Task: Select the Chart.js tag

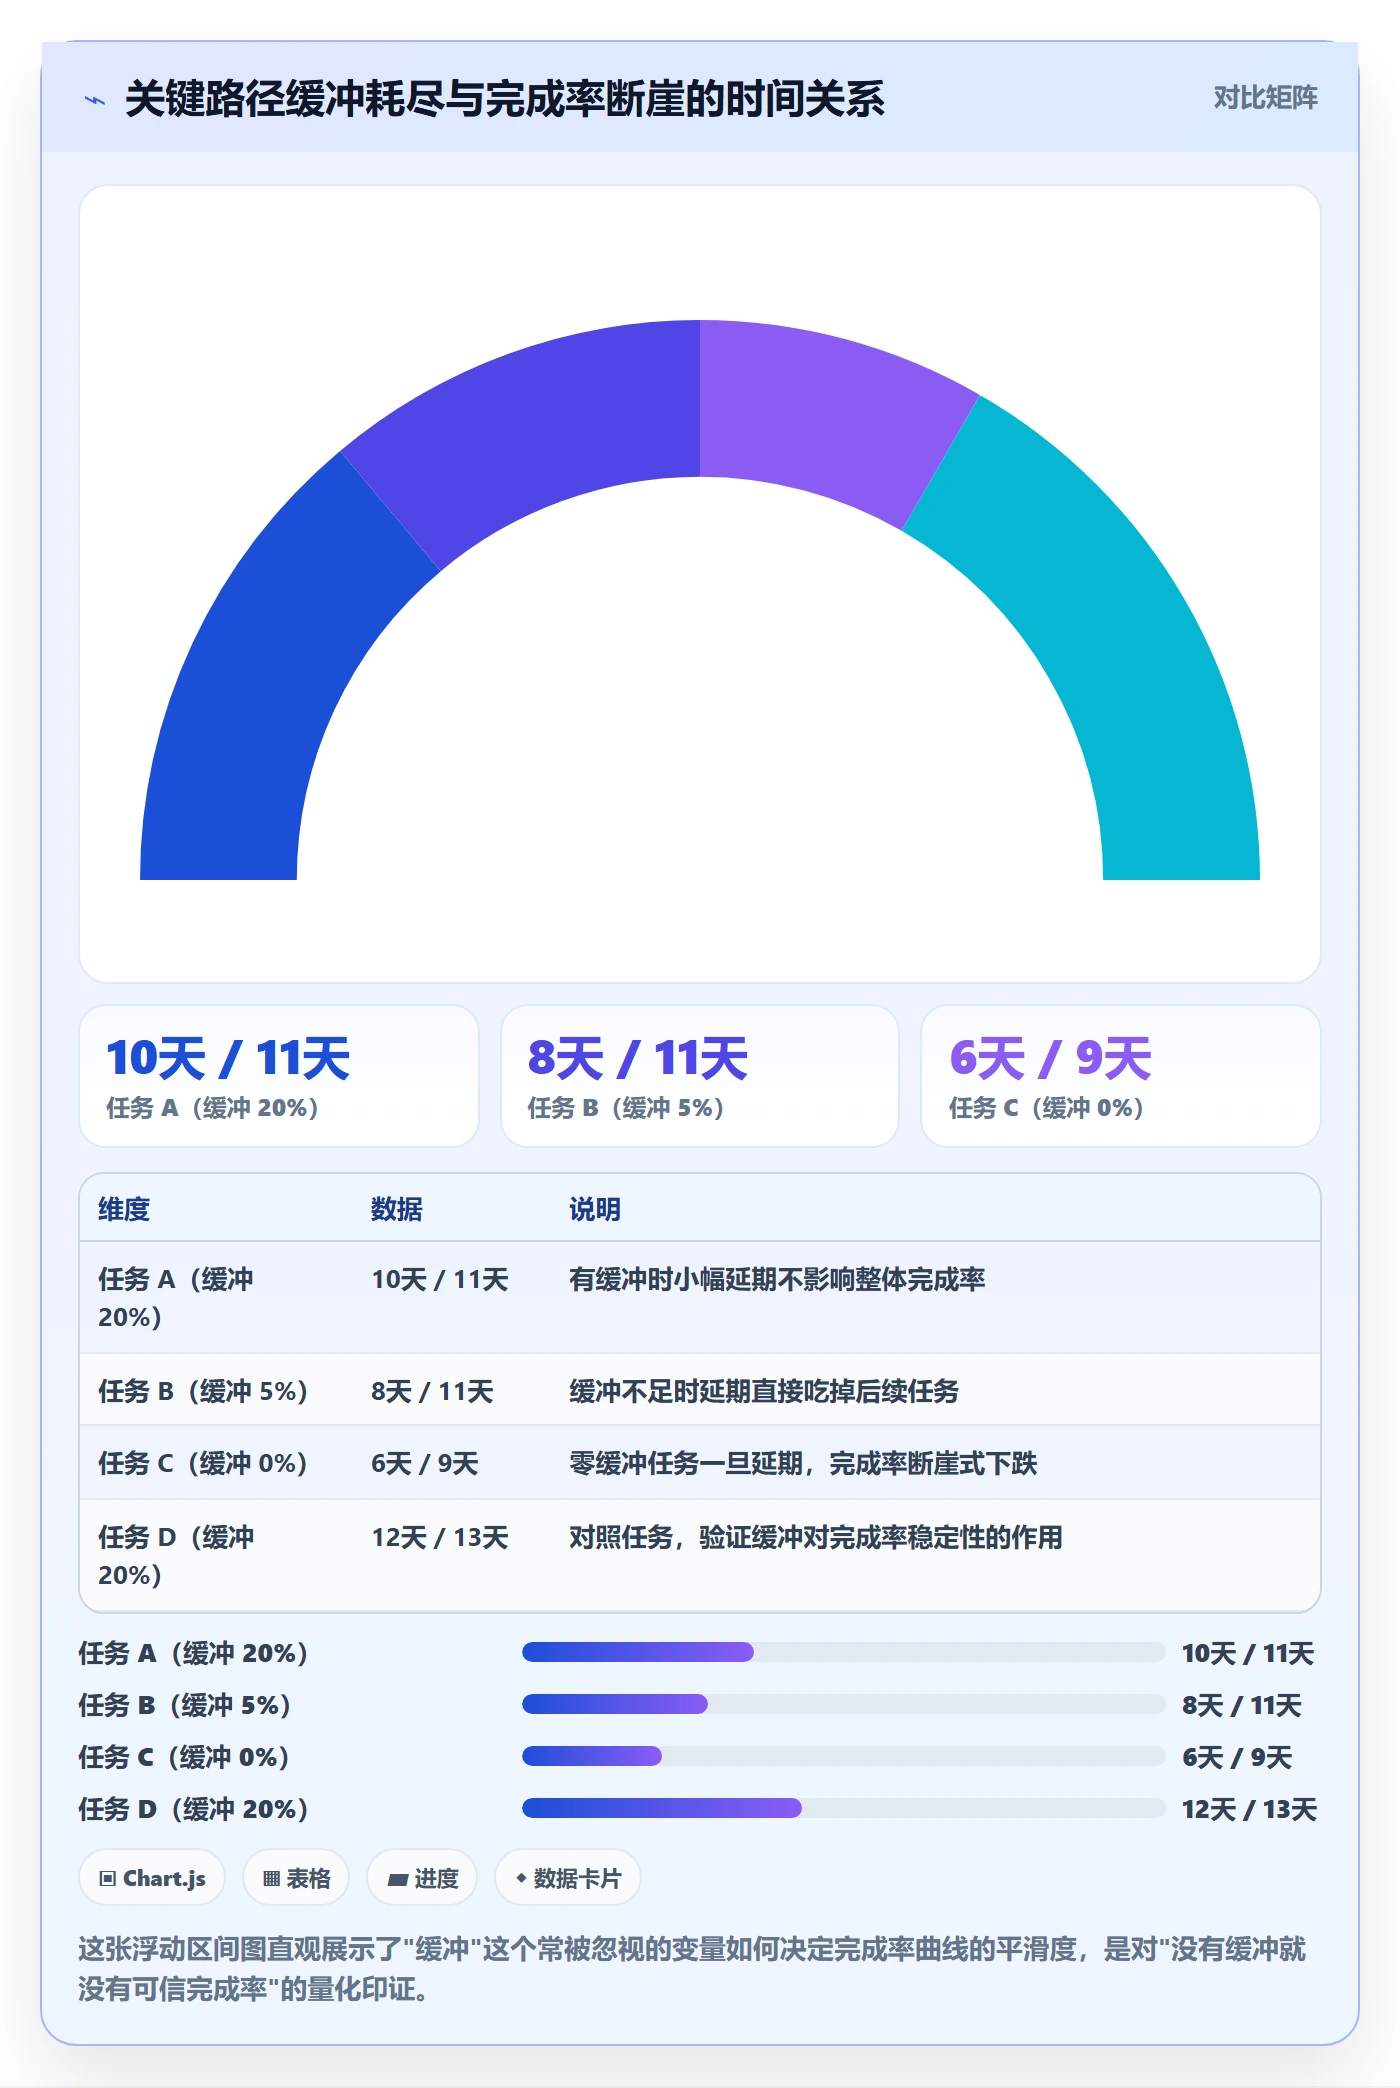Action: coord(152,1878)
